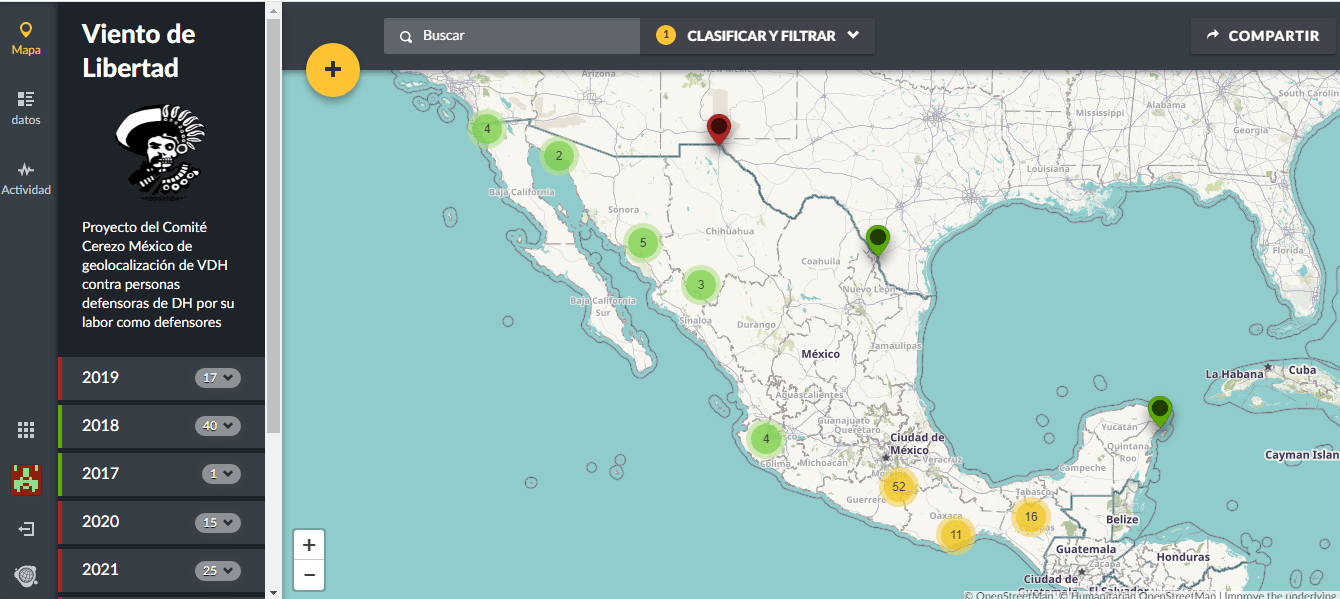The image size is (1340, 599).
Task: Select the green pin near Nuevo León
Action: (877, 239)
